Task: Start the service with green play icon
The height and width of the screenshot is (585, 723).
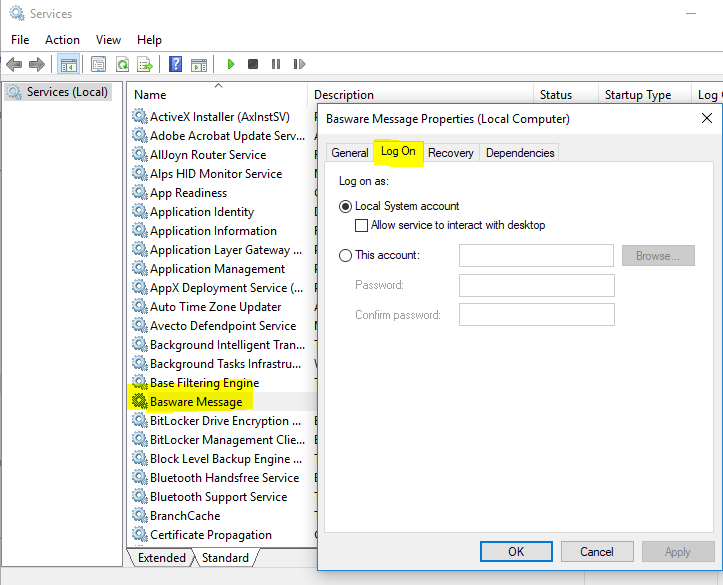Action: click(x=231, y=64)
